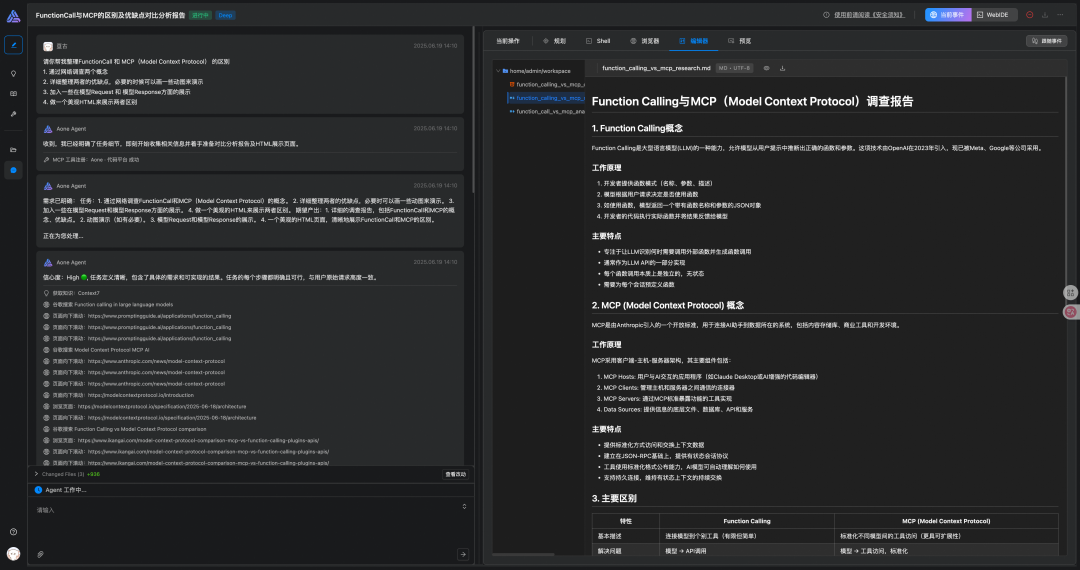Select highlighted function_calling_vs_mcp file in tree
Image resolution: width=1080 pixels, height=570 pixels.
[x=546, y=98]
